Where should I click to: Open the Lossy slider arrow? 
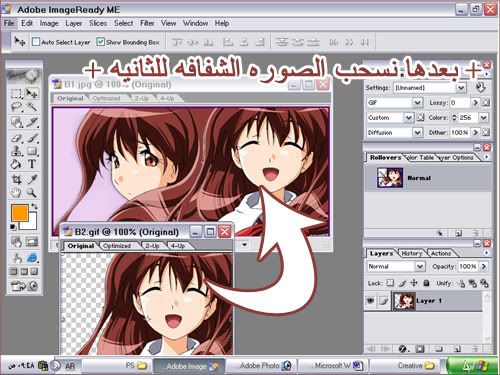click(x=475, y=102)
